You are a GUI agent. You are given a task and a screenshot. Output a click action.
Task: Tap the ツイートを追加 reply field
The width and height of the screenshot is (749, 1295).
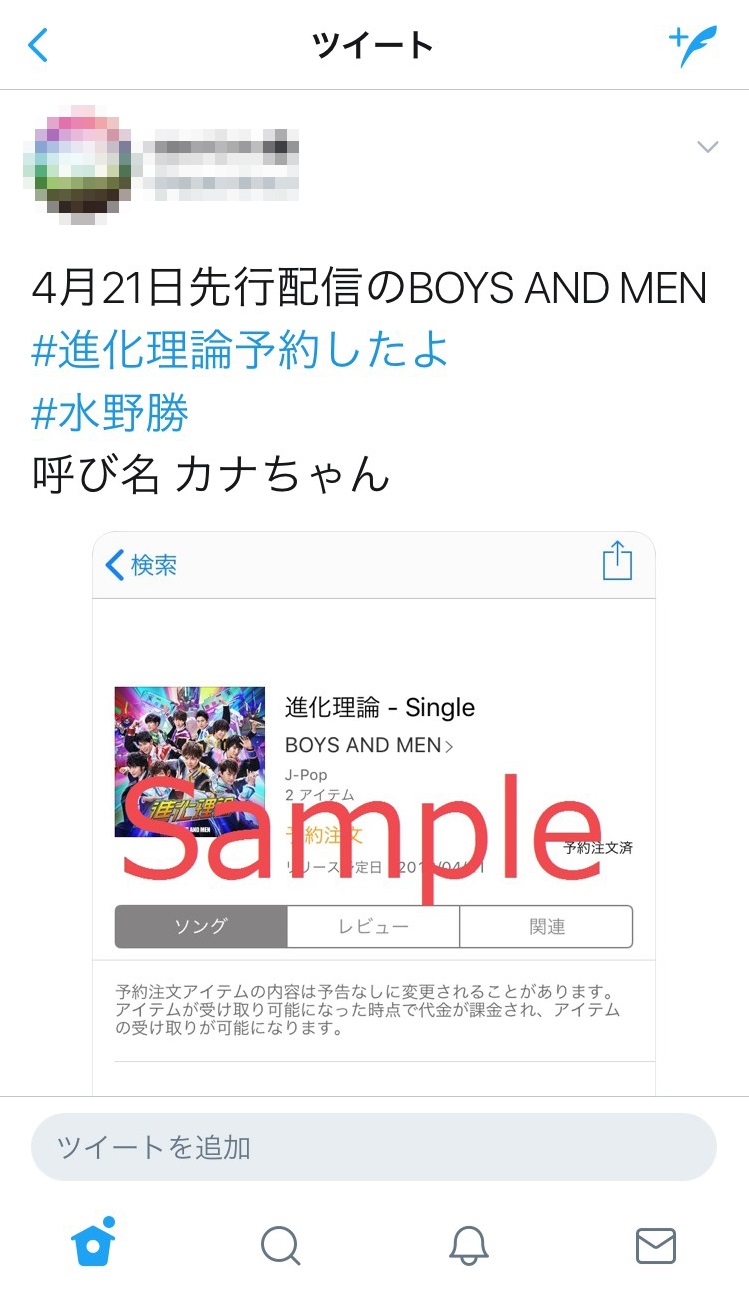374,1147
